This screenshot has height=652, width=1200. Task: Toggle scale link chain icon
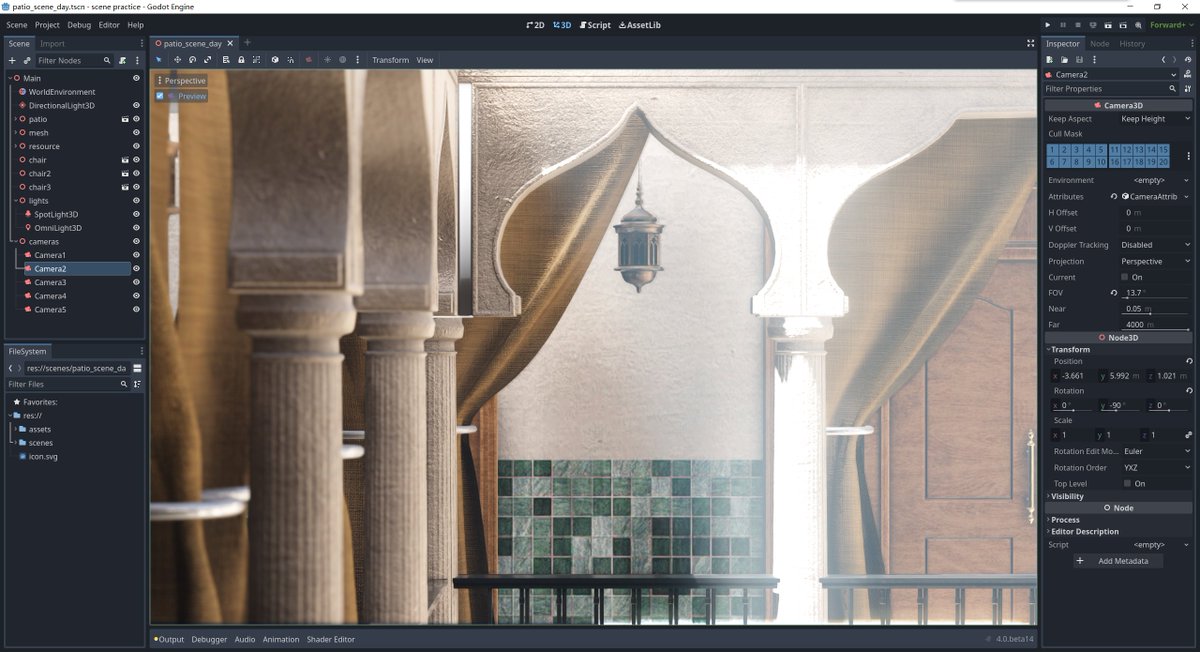click(1188, 435)
